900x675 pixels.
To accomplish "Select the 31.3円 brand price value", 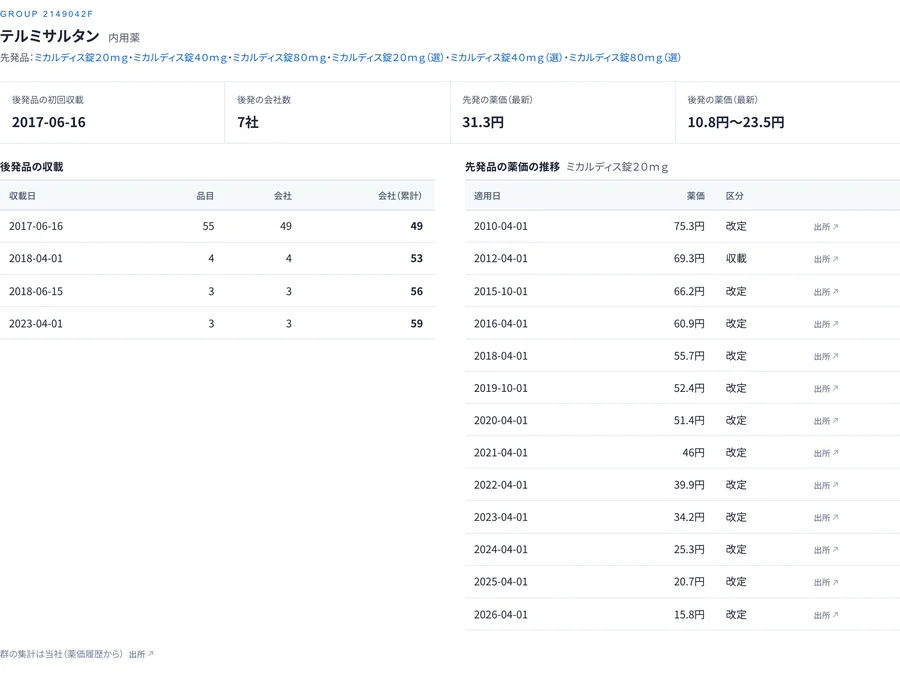I will pyautogui.click(x=483, y=122).
